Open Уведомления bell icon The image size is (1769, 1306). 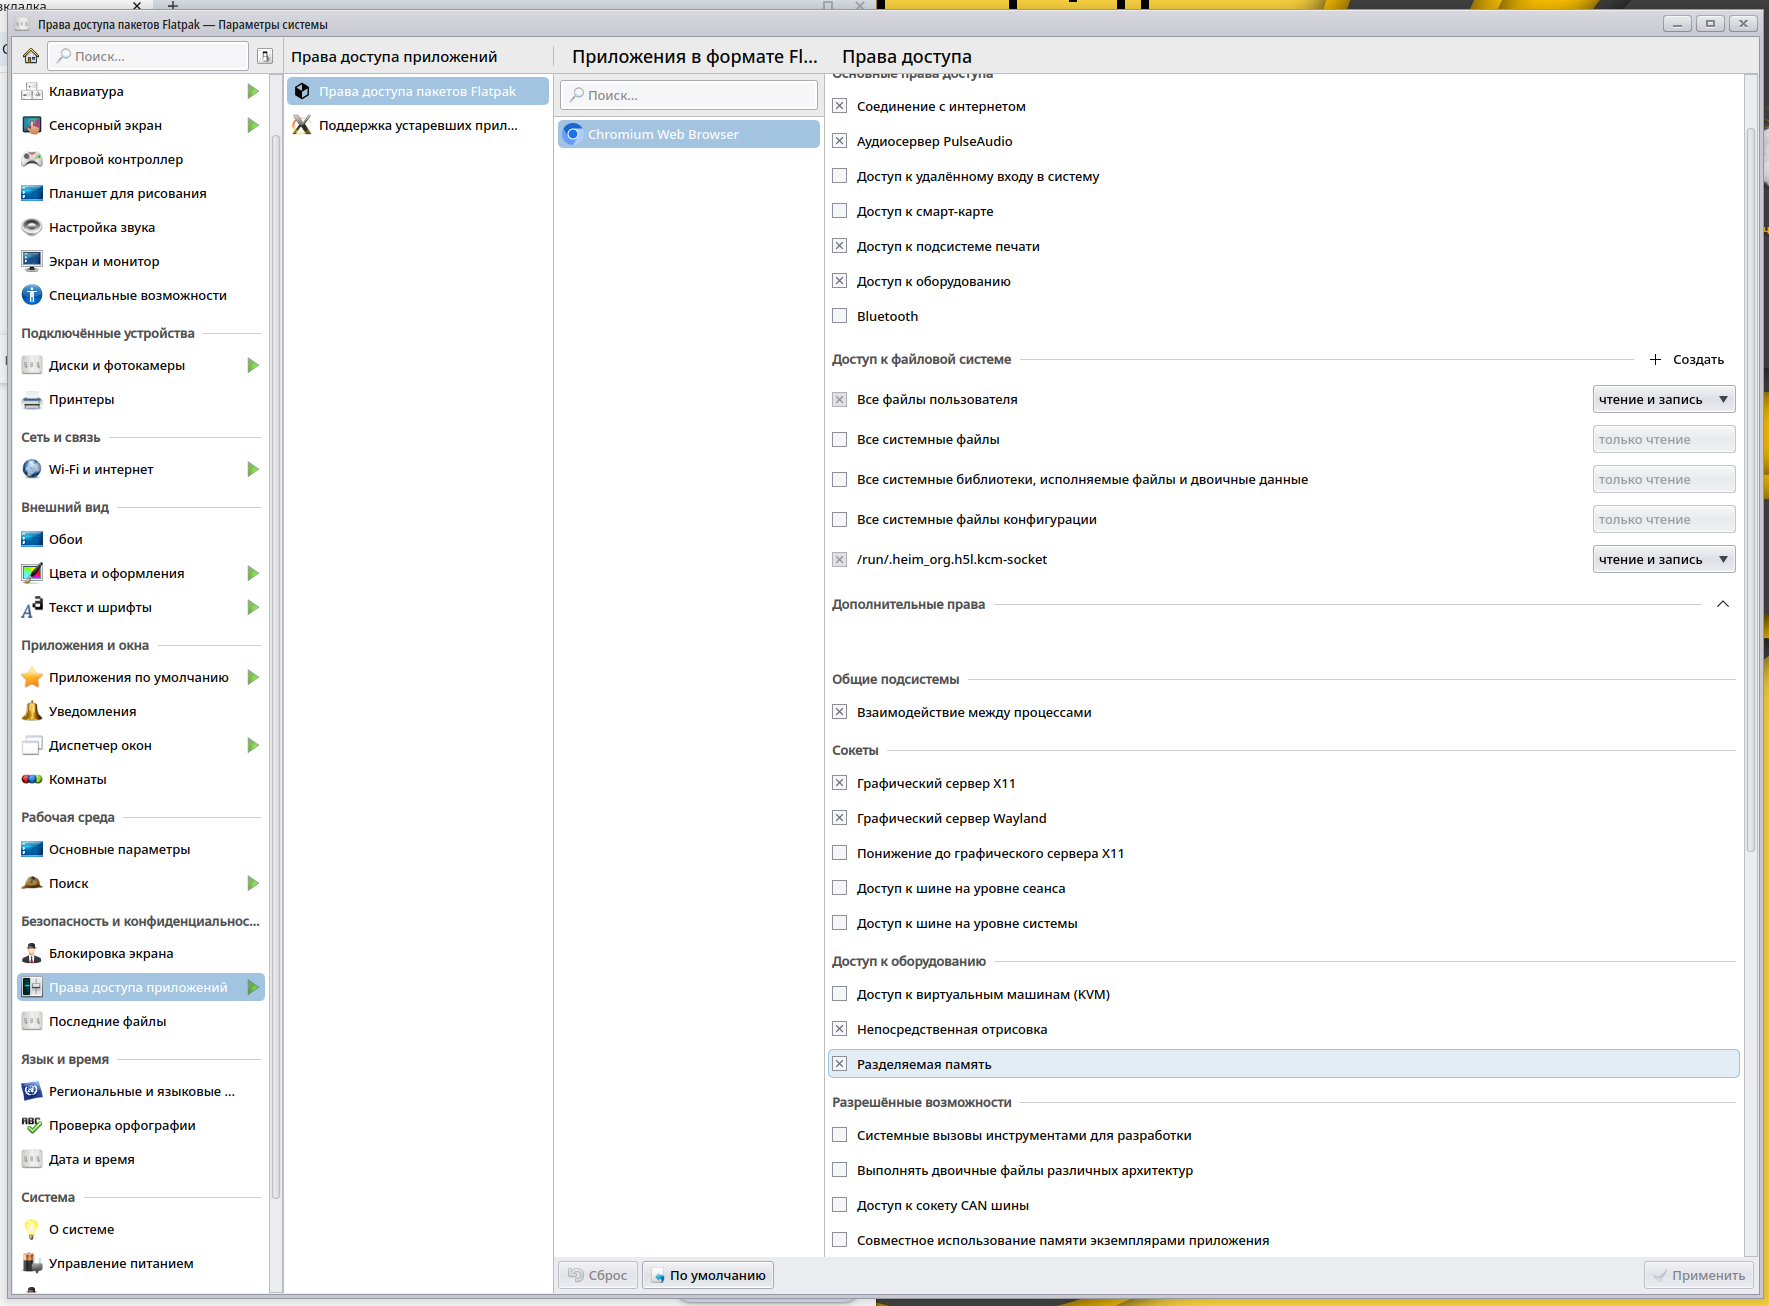pyautogui.click(x=32, y=711)
